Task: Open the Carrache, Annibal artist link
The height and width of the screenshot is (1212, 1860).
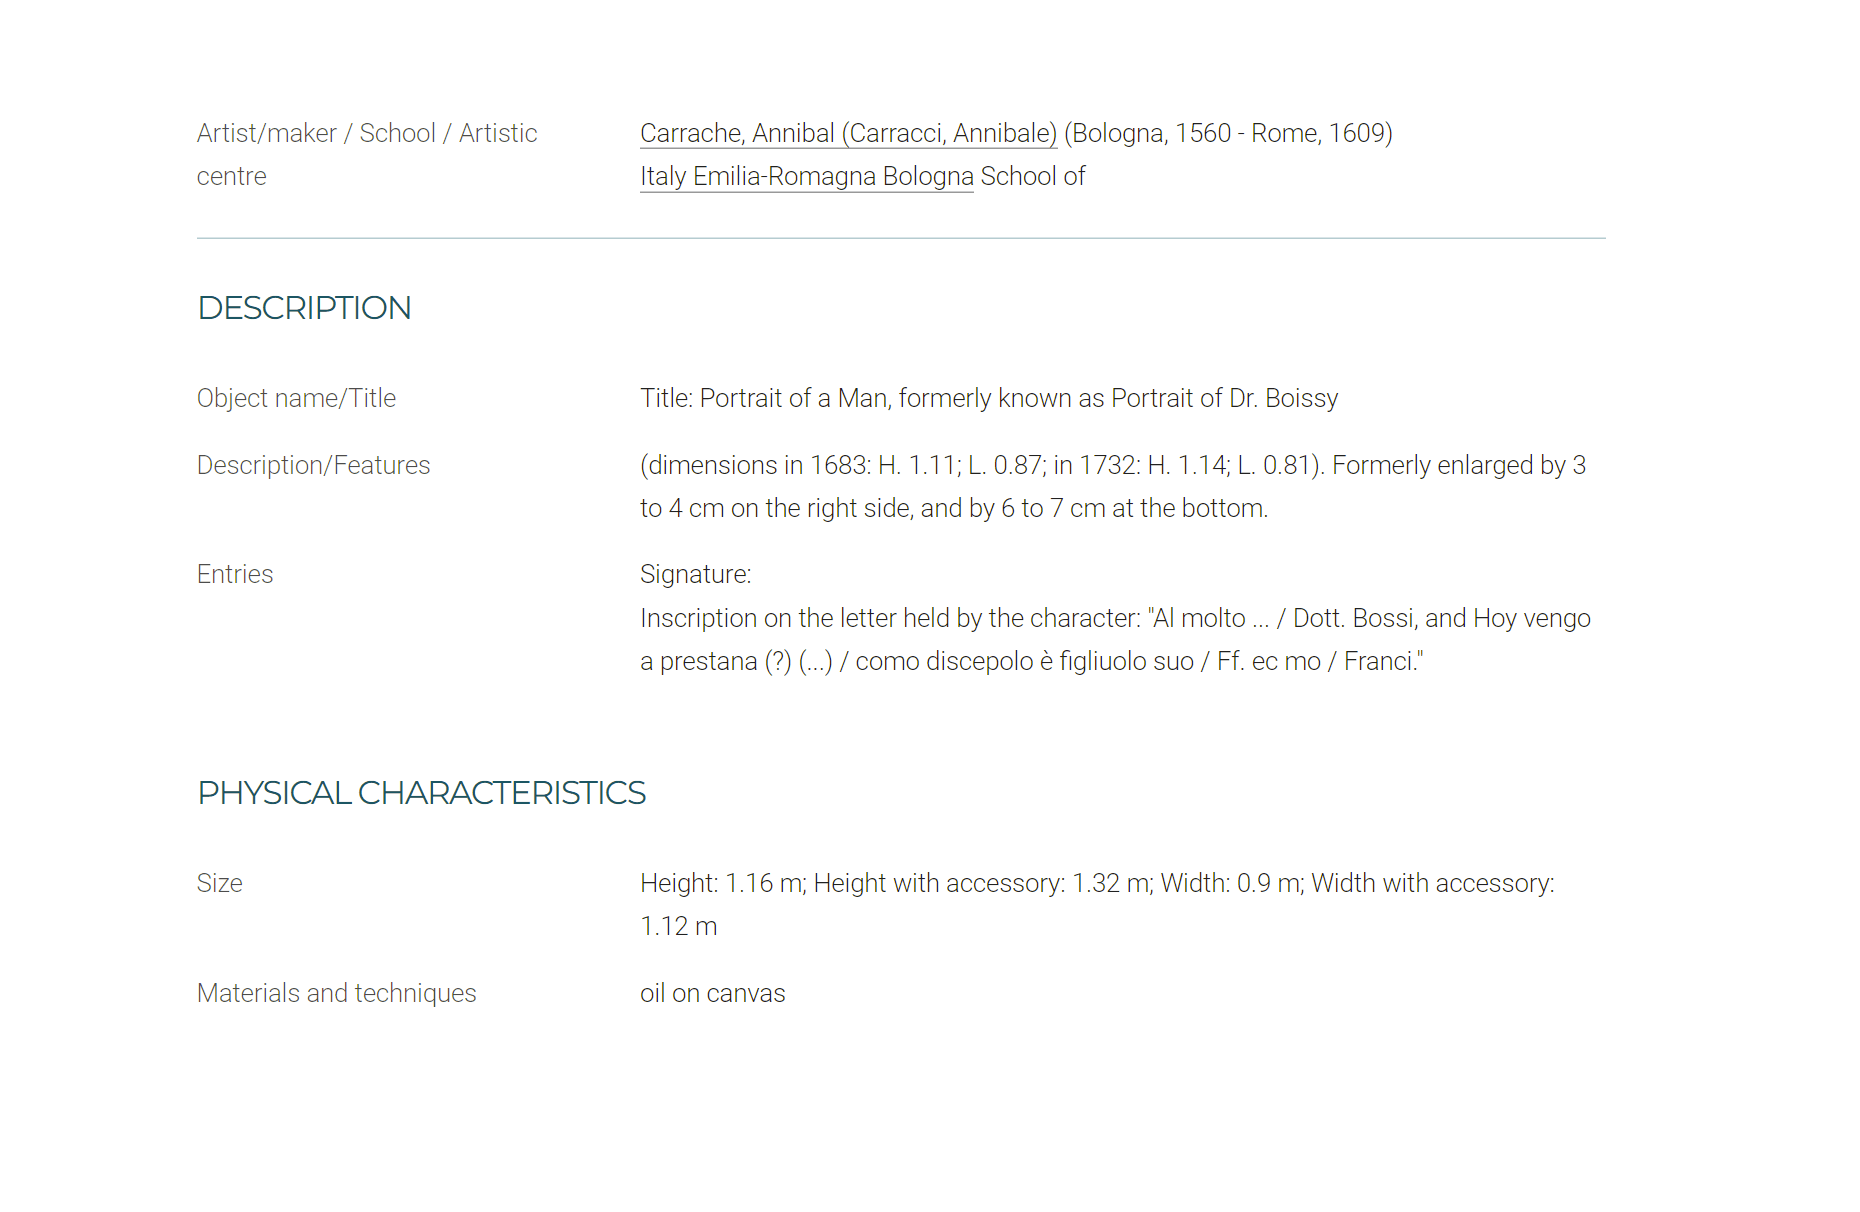Action: tap(848, 133)
